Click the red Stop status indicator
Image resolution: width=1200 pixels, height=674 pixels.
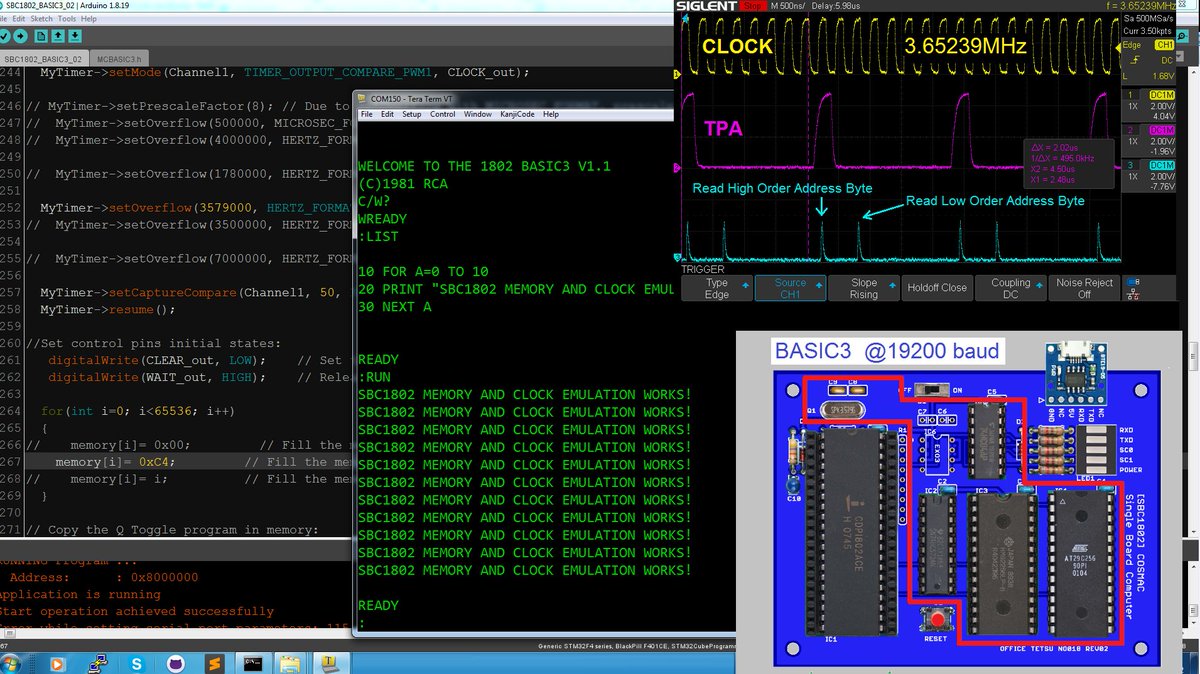754,6
